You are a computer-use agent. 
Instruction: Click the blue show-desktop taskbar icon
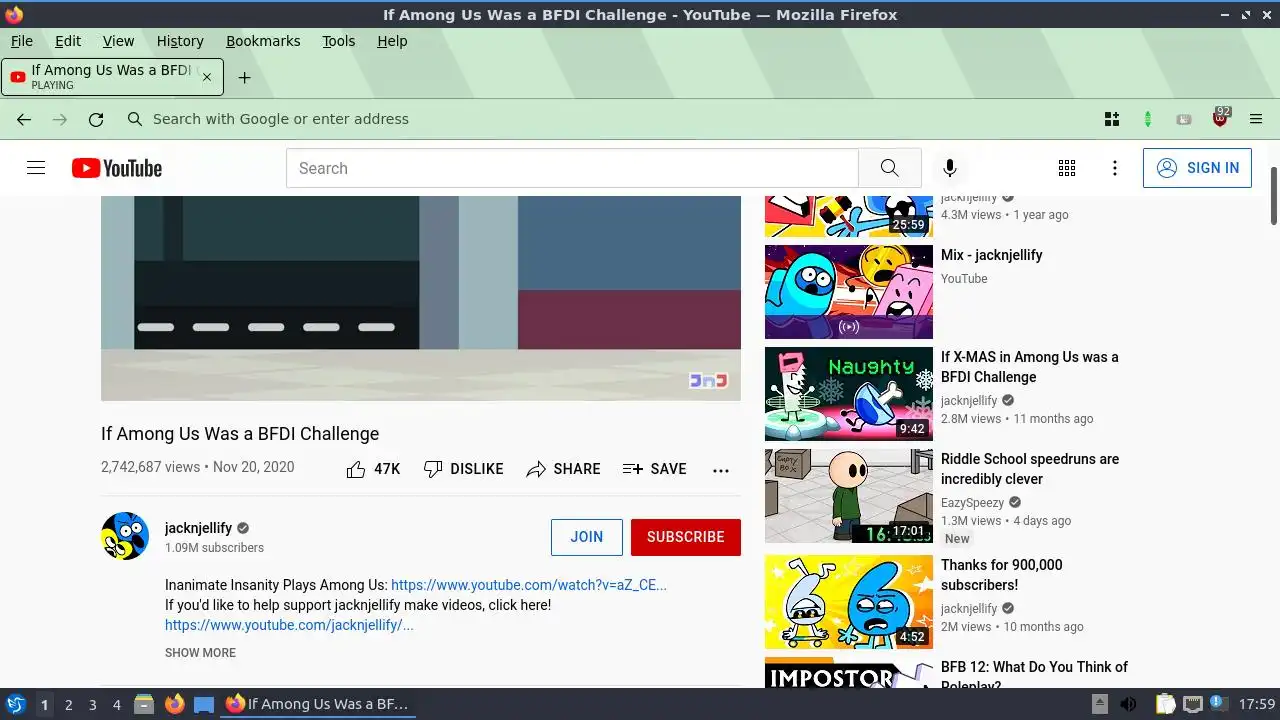204,704
